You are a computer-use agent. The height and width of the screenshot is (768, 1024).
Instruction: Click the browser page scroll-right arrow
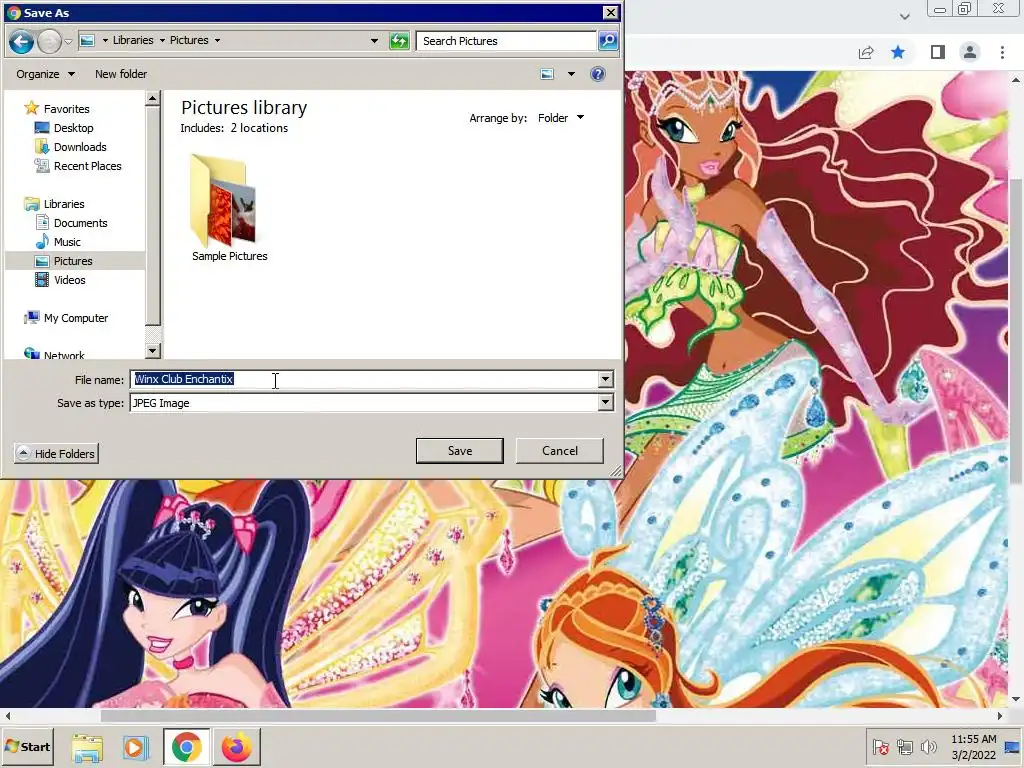pos(999,716)
